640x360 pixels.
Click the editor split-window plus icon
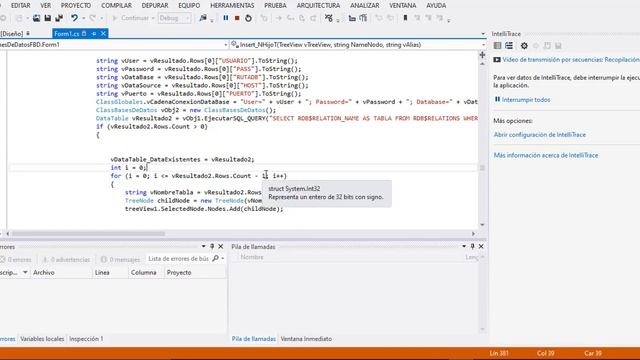coord(482,55)
